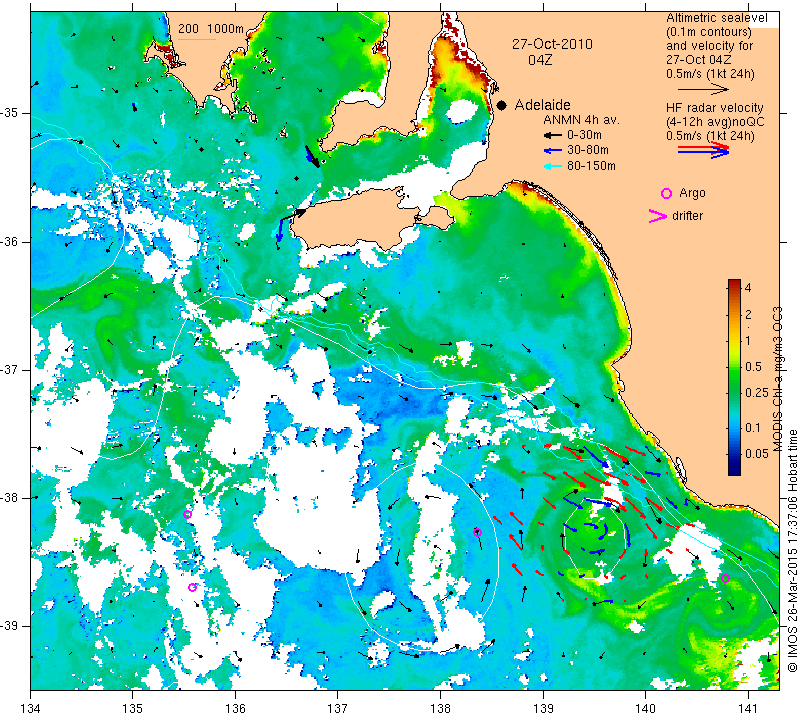Screen dimensions: 800x720
Task: Click the '(4-12h avg)noQC' legend line
Action: 715,122
